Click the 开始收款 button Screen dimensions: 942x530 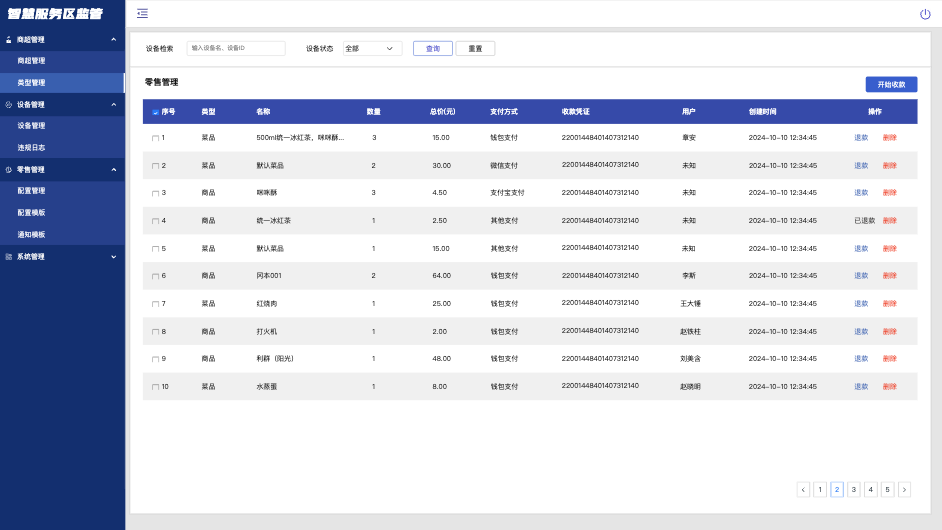891,85
